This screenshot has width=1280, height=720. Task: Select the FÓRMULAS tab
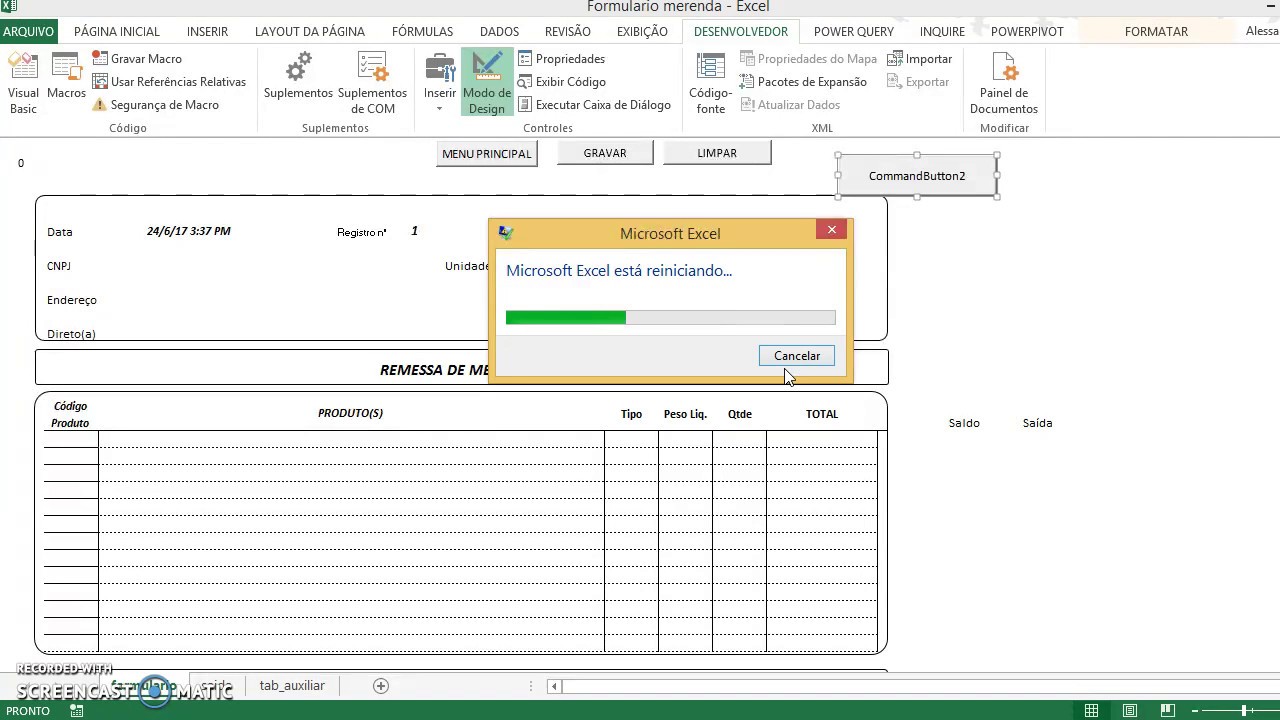[x=423, y=32]
